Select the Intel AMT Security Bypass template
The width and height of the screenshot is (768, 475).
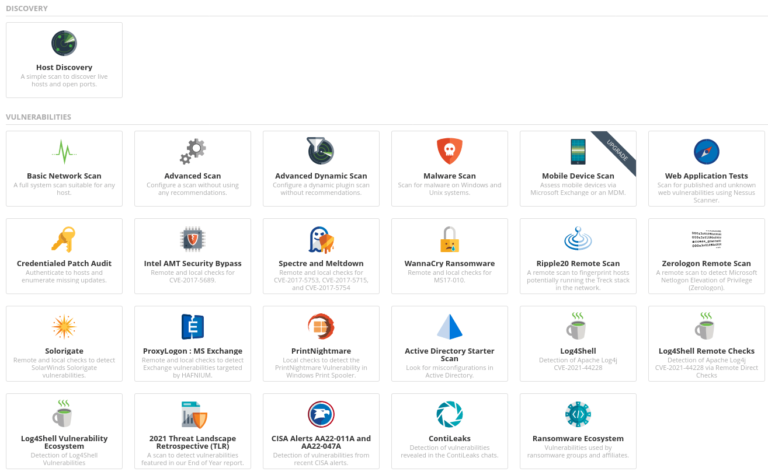pyautogui.click(x=192, y=256)
